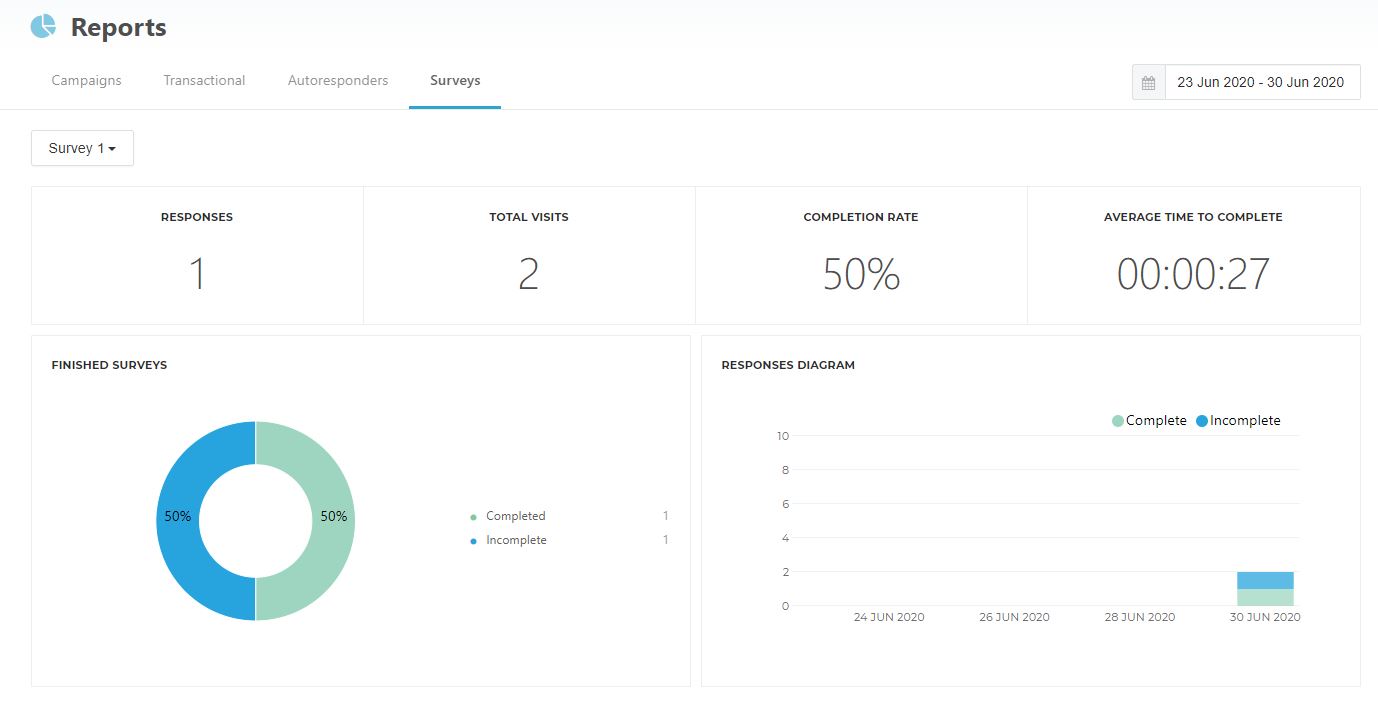Click the Incomplete legend entry in Finished Surveys

515,540
